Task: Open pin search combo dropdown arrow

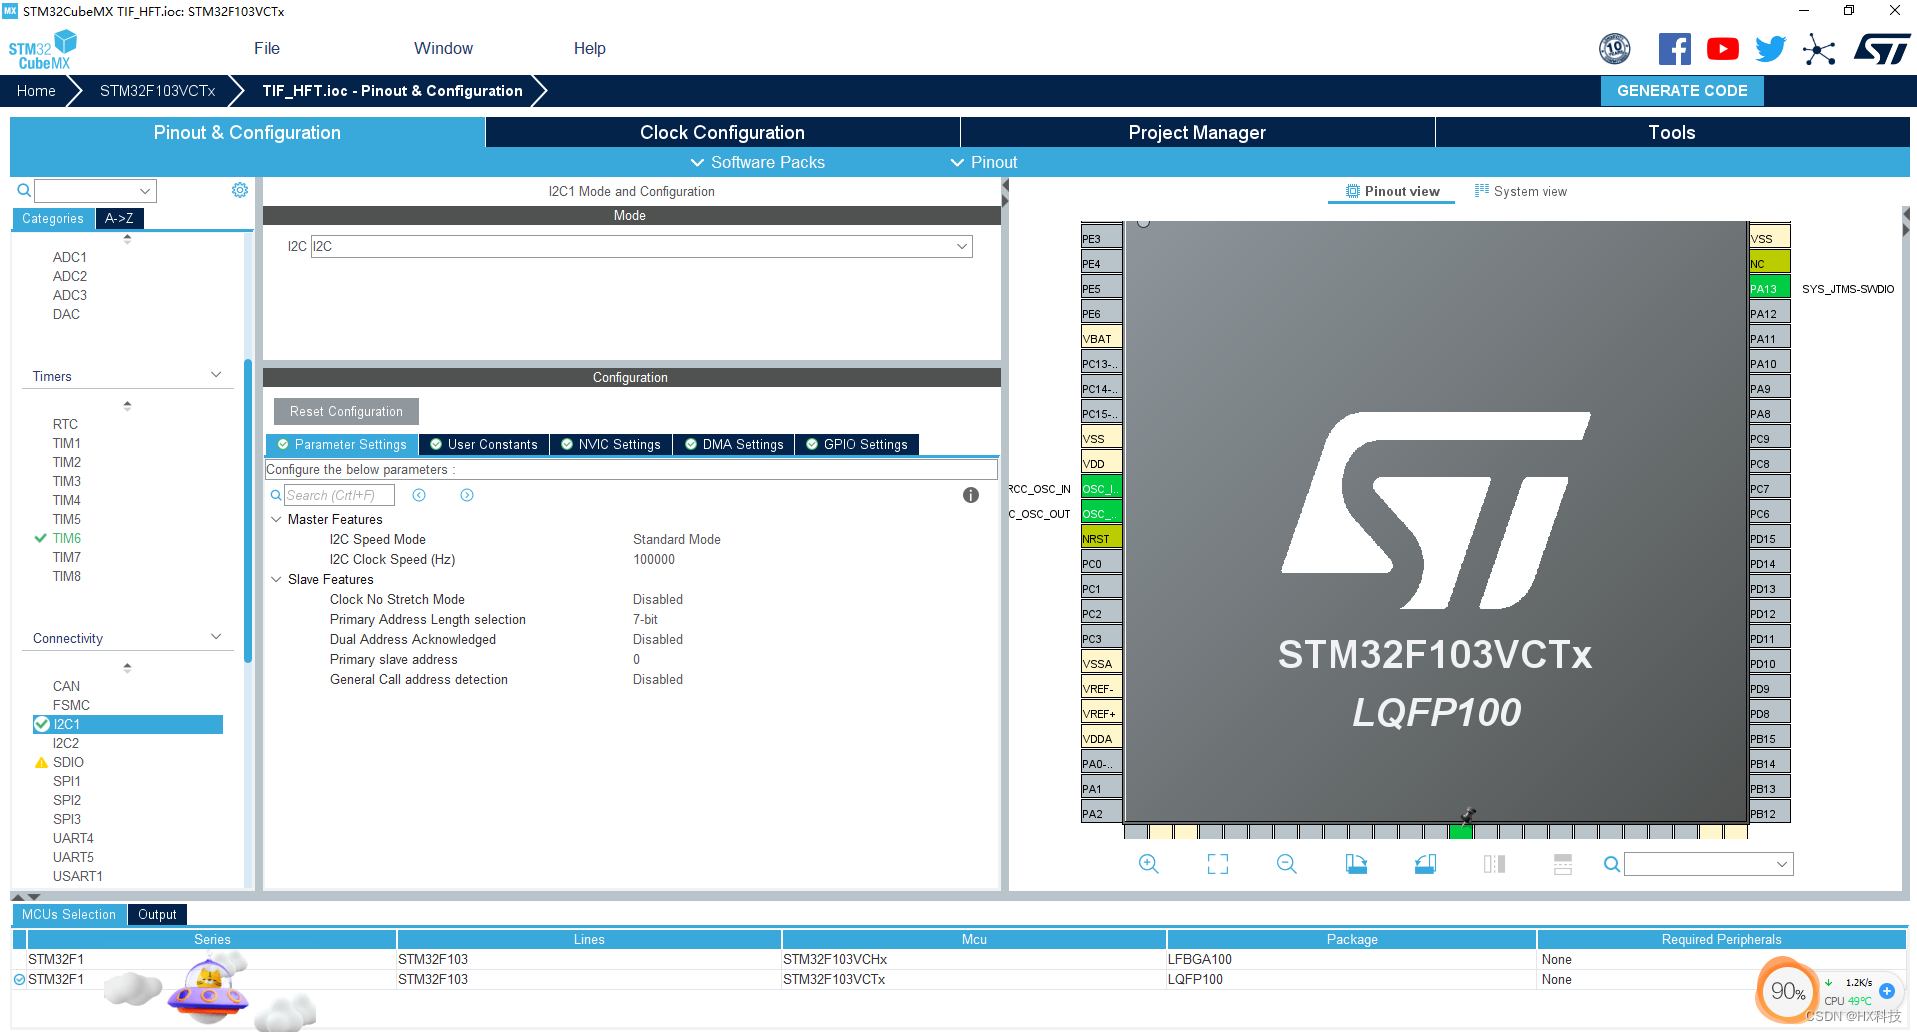Action: coord(1781,864)
